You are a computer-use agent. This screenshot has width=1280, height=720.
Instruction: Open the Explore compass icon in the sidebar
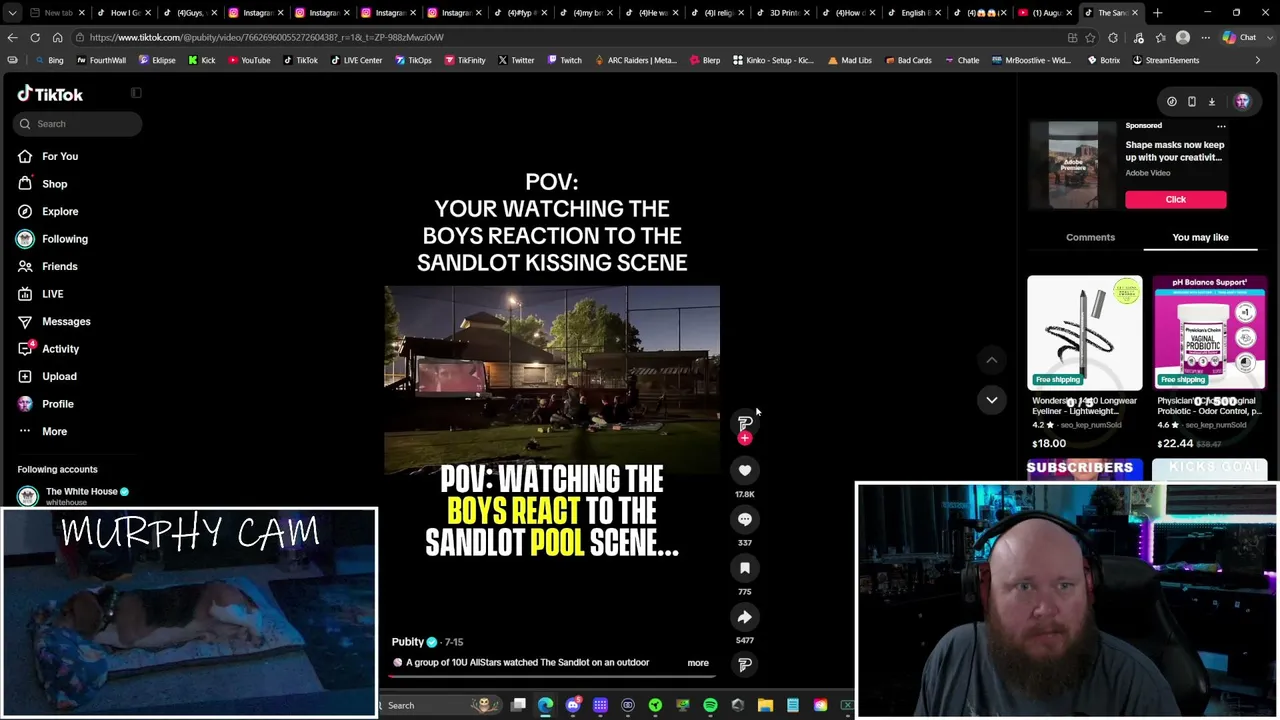click(25, 211)
